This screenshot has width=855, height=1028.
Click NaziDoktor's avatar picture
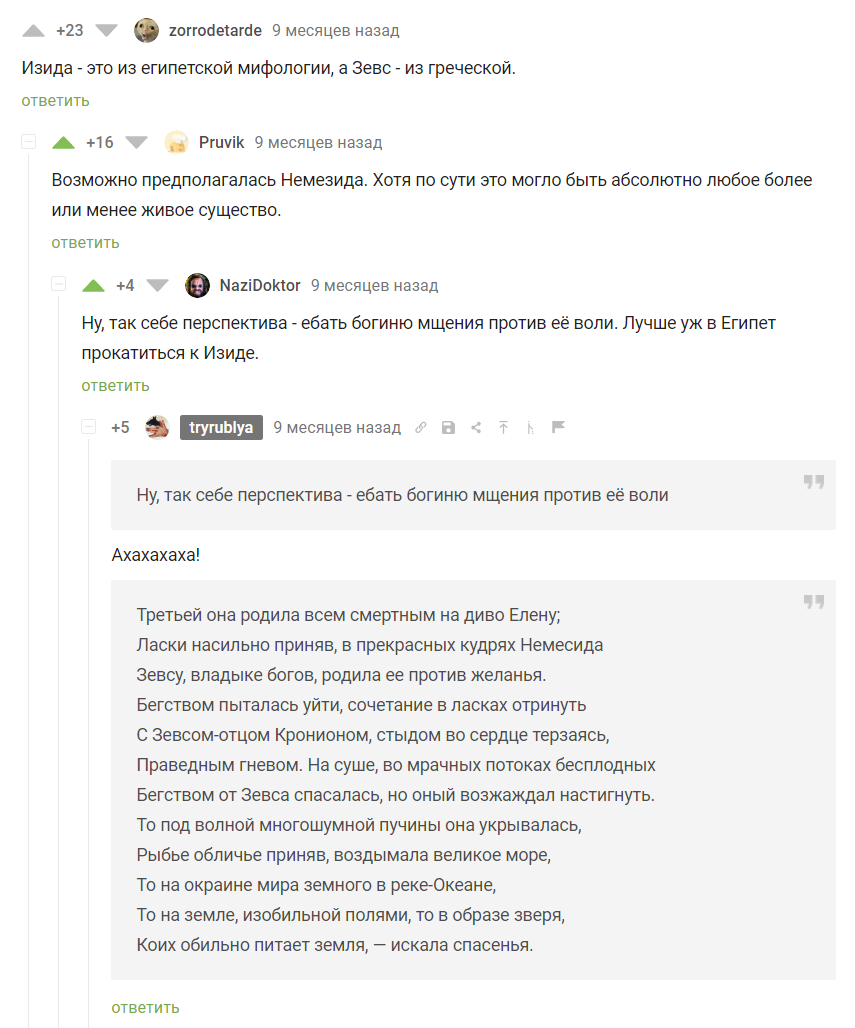(198, 286)
